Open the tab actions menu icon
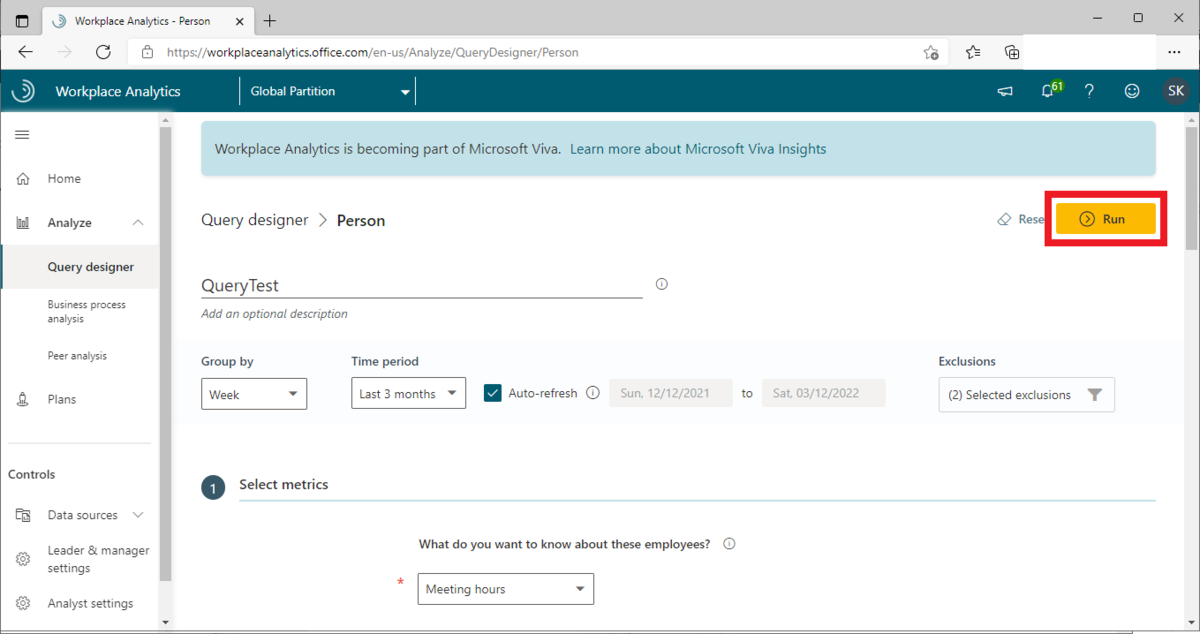 (x=22, y=20)
